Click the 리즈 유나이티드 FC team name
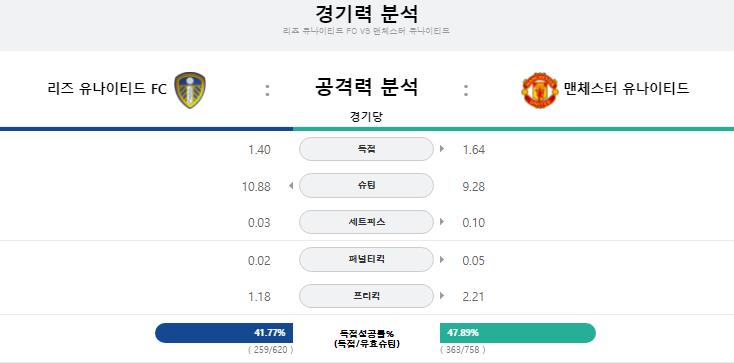 point(107,89)
